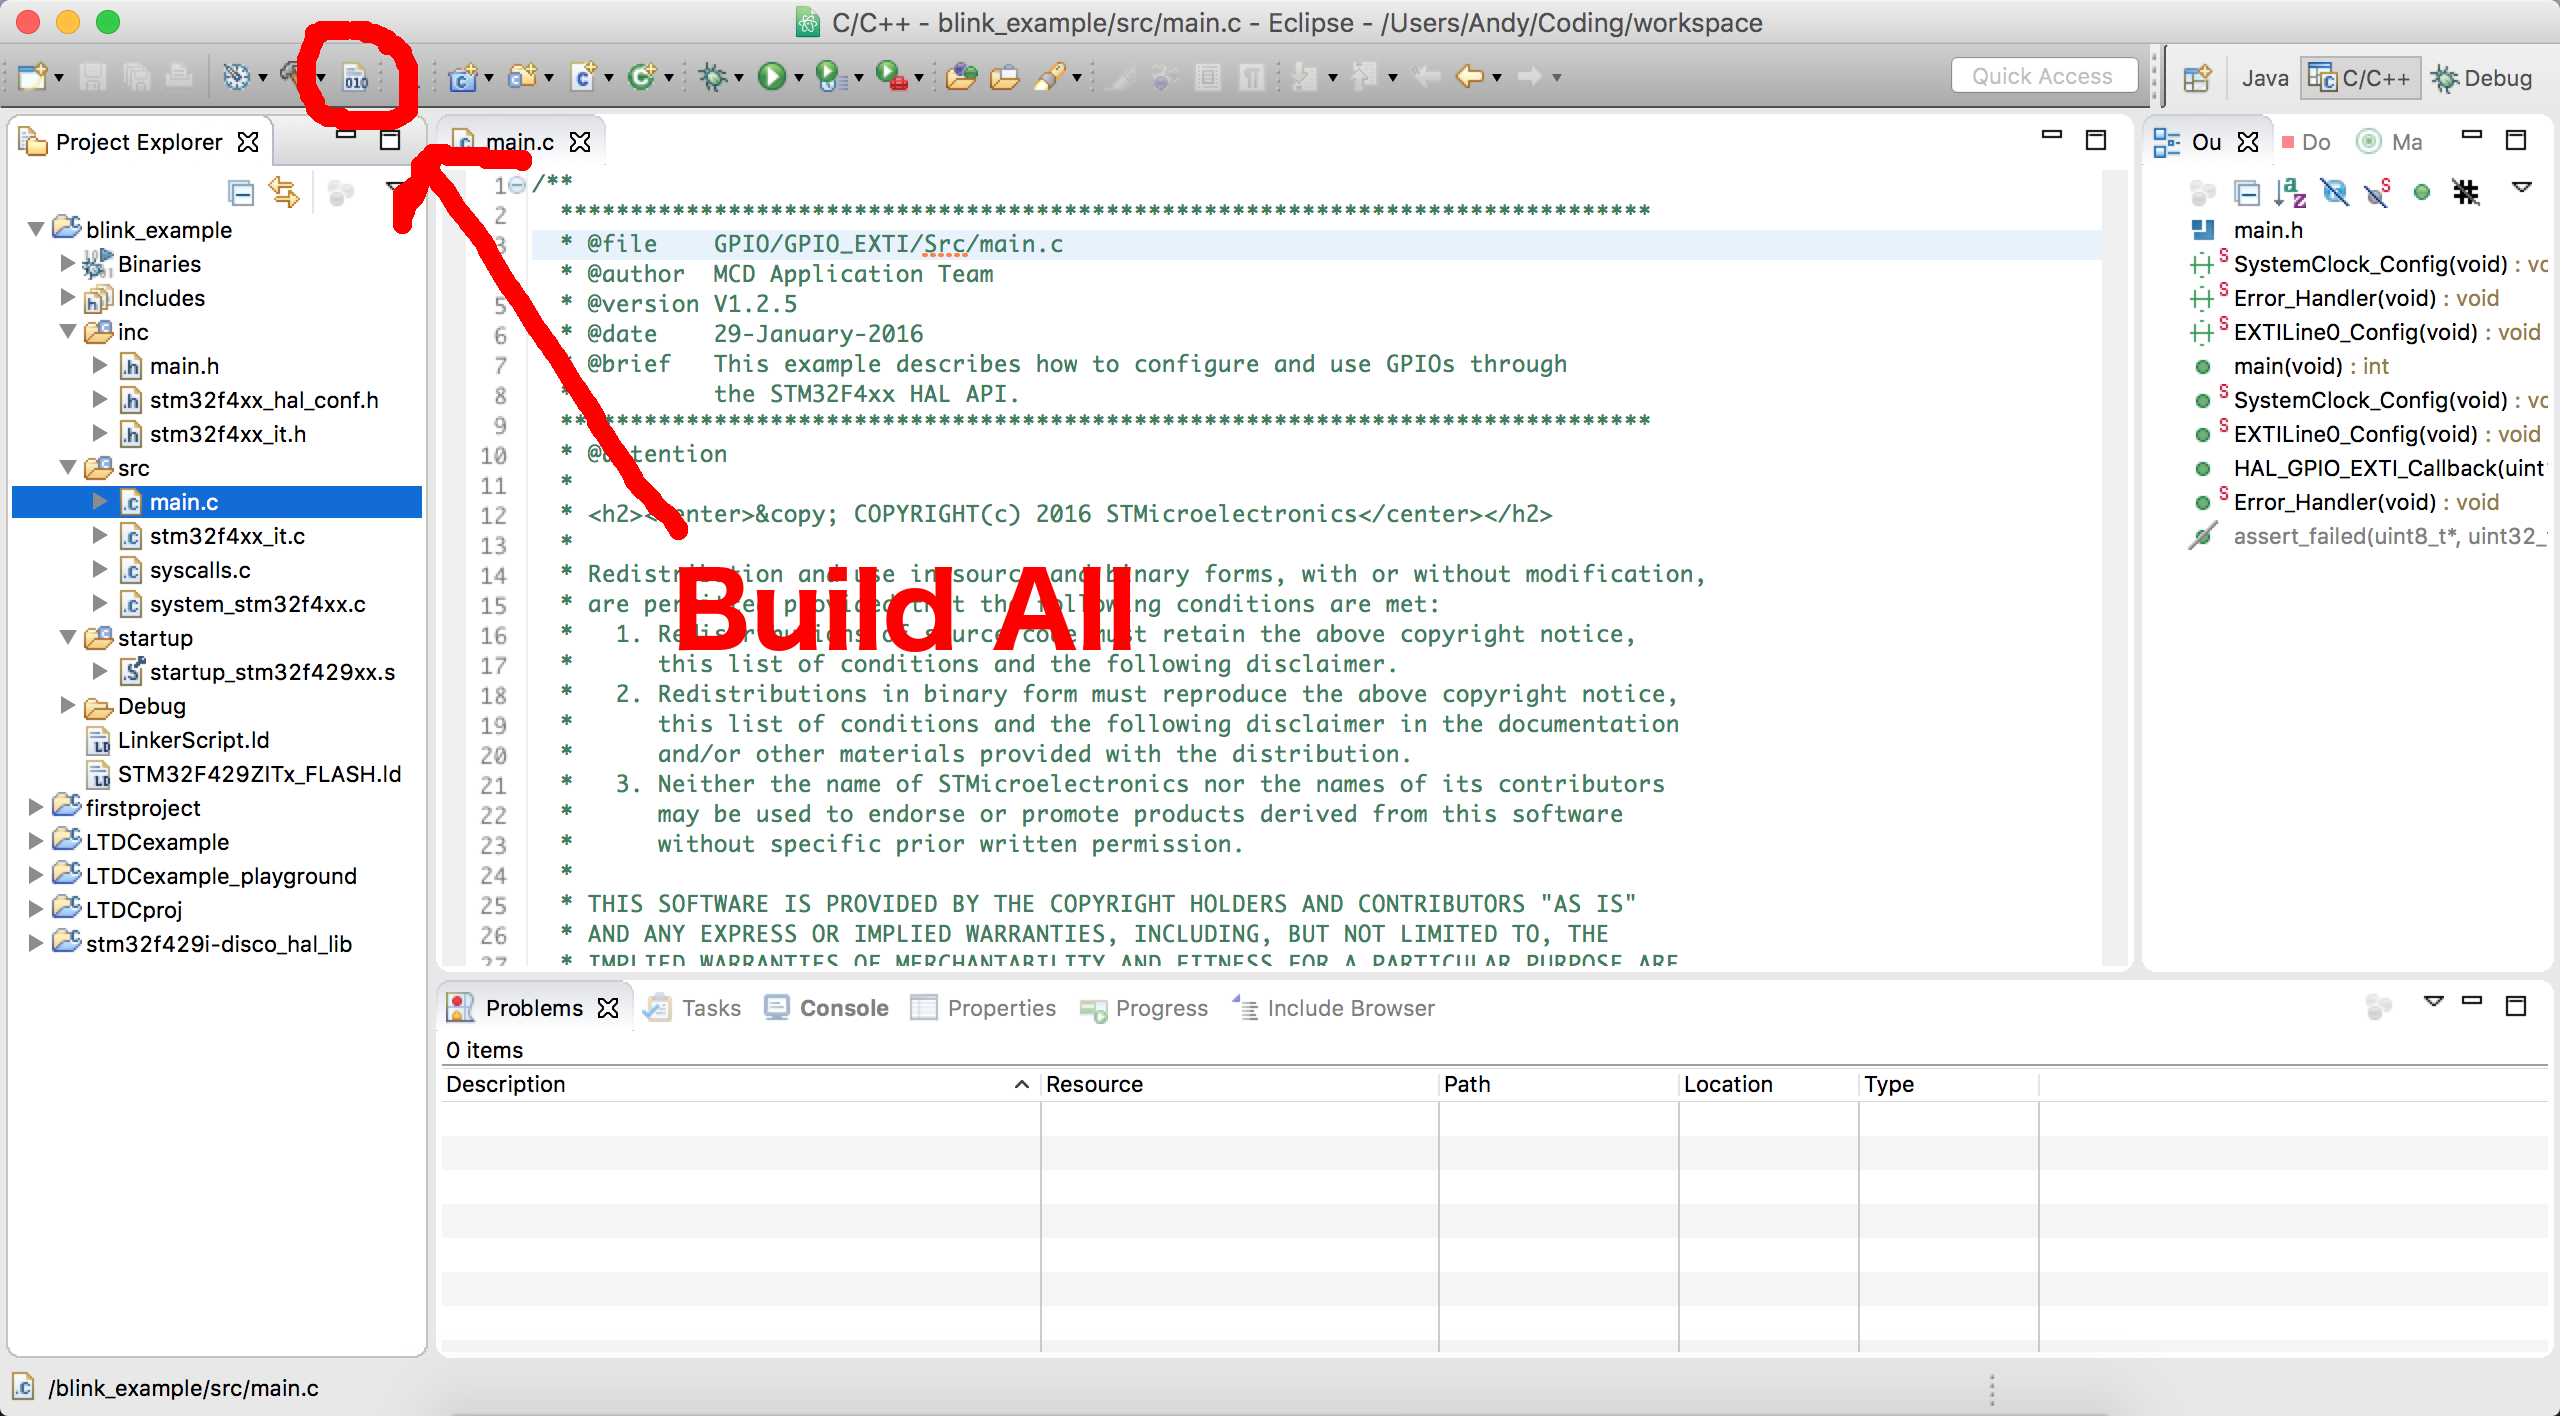
Task: Collapse the blink_example project
Action: point(36,230)
